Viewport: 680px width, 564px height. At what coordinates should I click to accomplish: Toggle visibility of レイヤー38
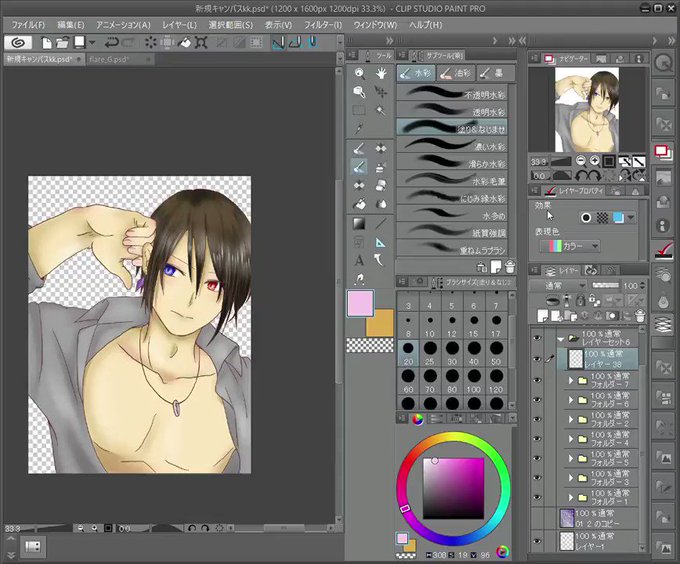tap(537, 359)
